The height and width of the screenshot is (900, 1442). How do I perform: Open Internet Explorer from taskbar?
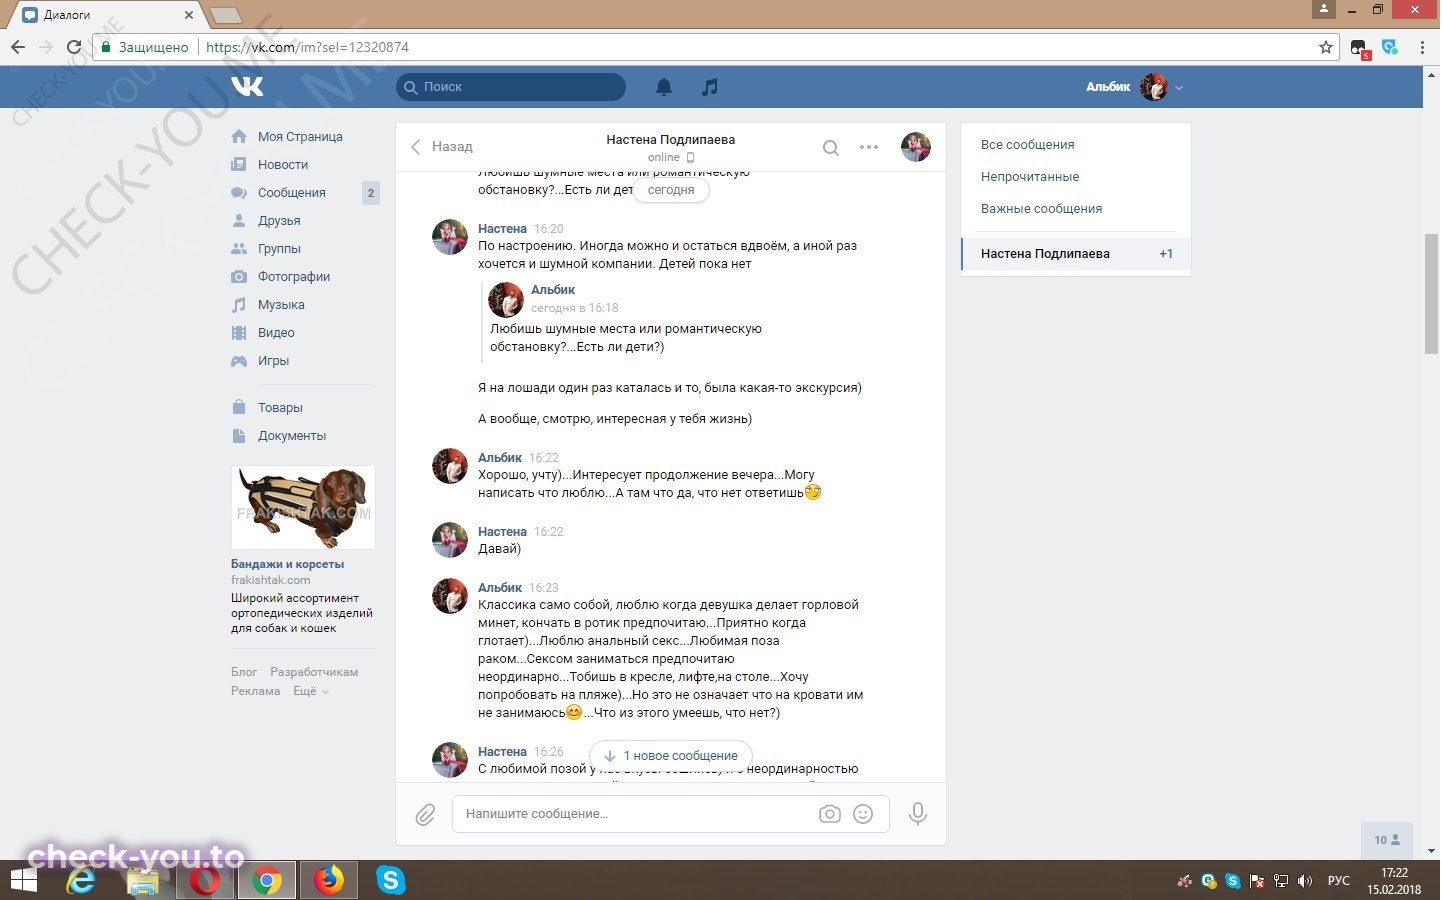[x=81, y=880]
